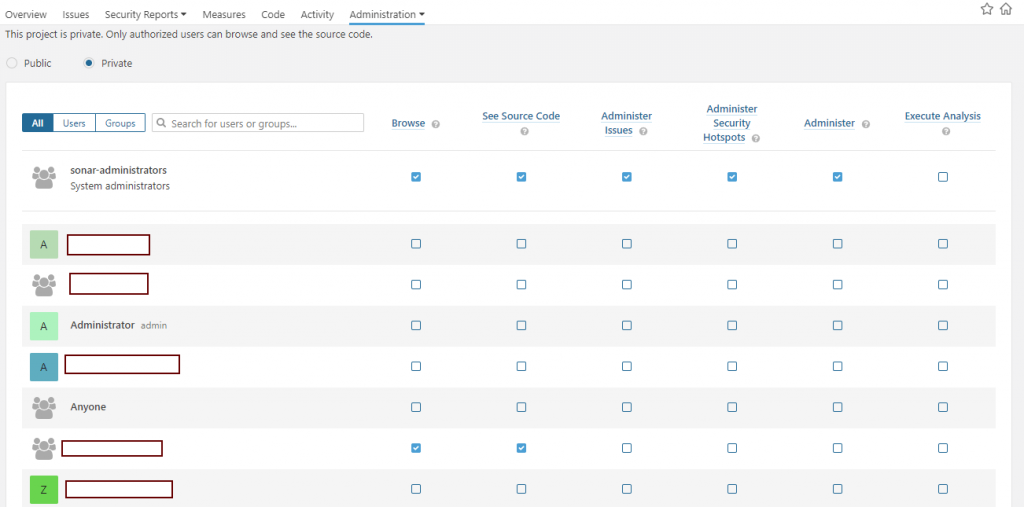Open help icon beside Administer Security Hotspots
Screen dimensions: 1024x507
pyautogui.click(x=756, y=139)
